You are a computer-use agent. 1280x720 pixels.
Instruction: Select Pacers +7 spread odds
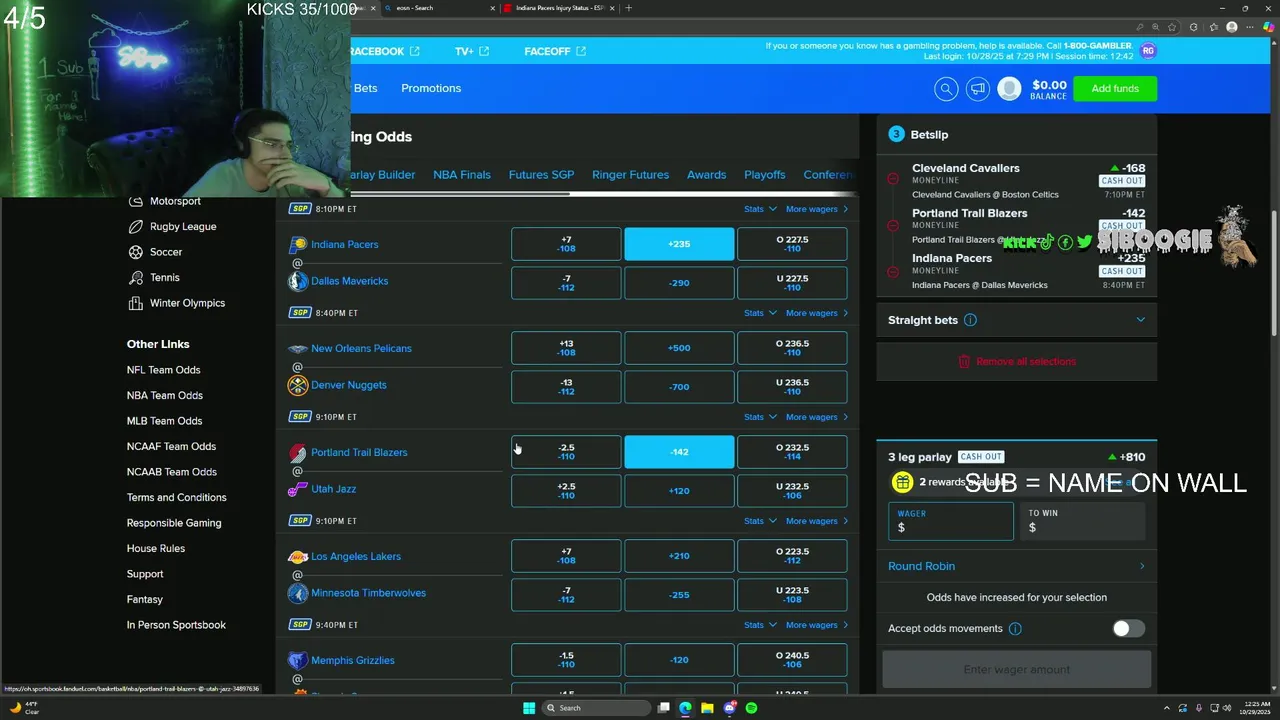click(x=566, y=244)
